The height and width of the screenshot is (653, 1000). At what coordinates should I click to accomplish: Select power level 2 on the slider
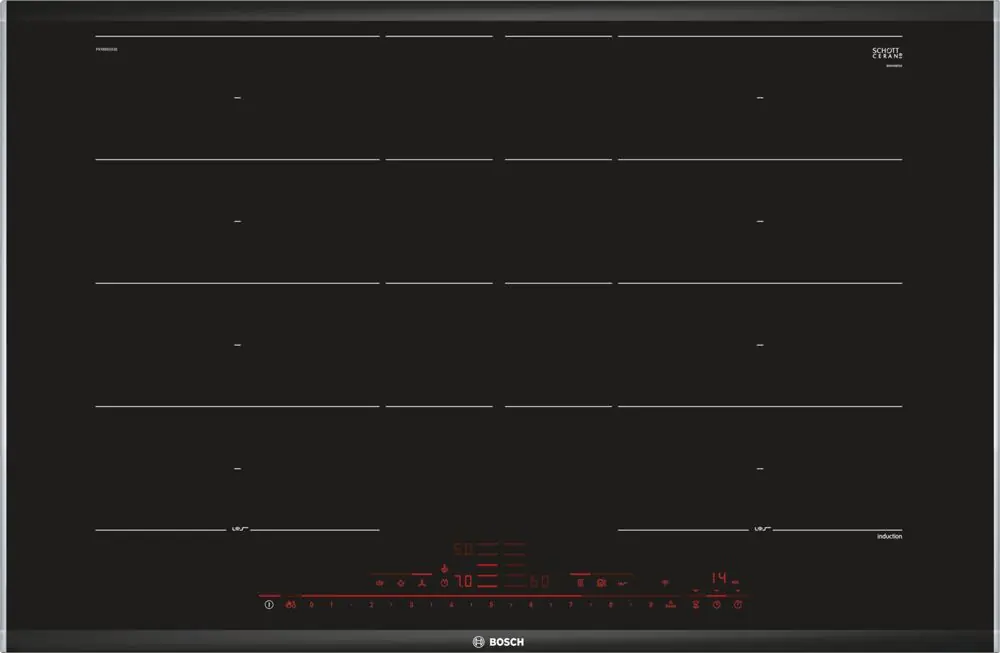(x=371, y=605)
